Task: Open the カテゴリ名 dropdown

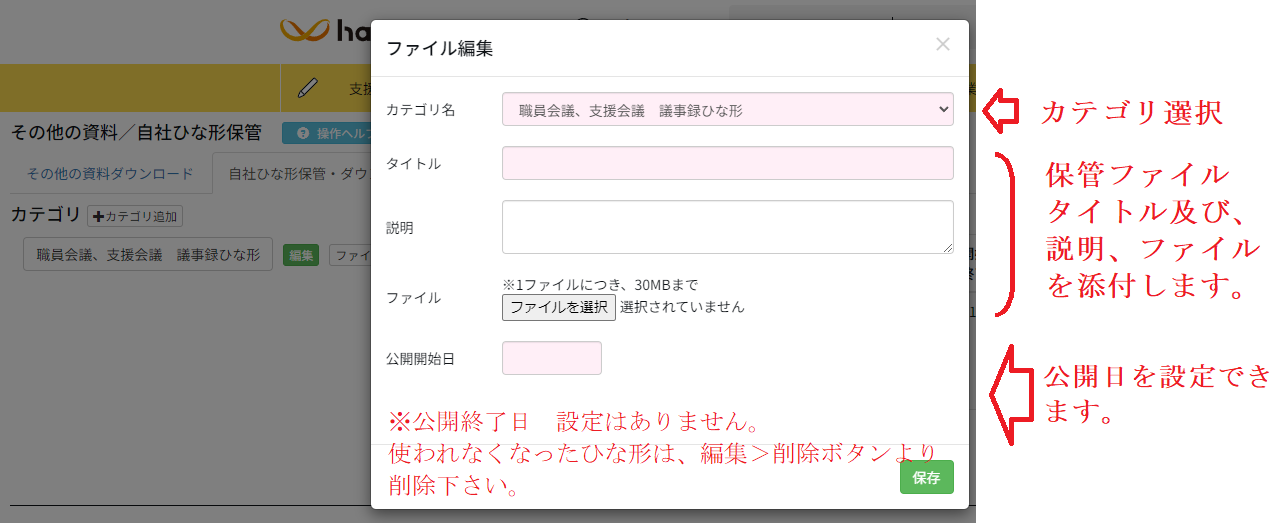Action: pos(727,110)
